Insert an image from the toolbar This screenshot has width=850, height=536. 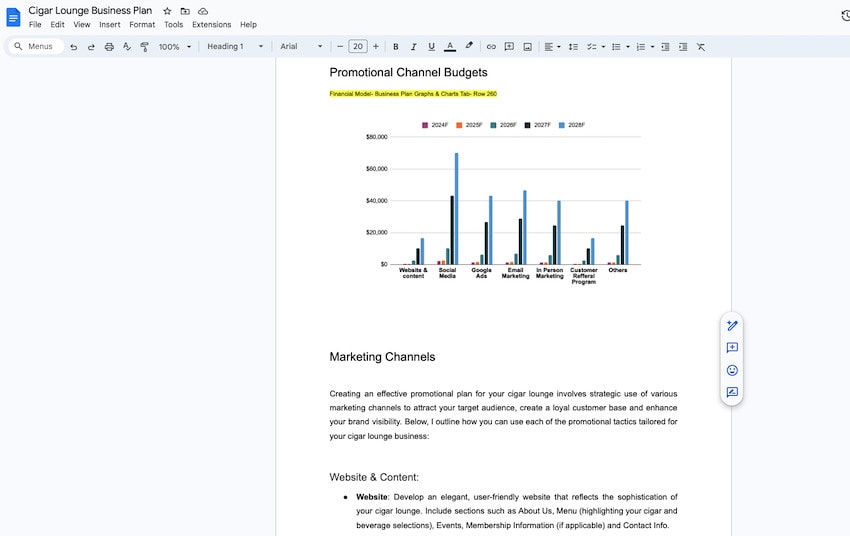click(x=527, y=47)
